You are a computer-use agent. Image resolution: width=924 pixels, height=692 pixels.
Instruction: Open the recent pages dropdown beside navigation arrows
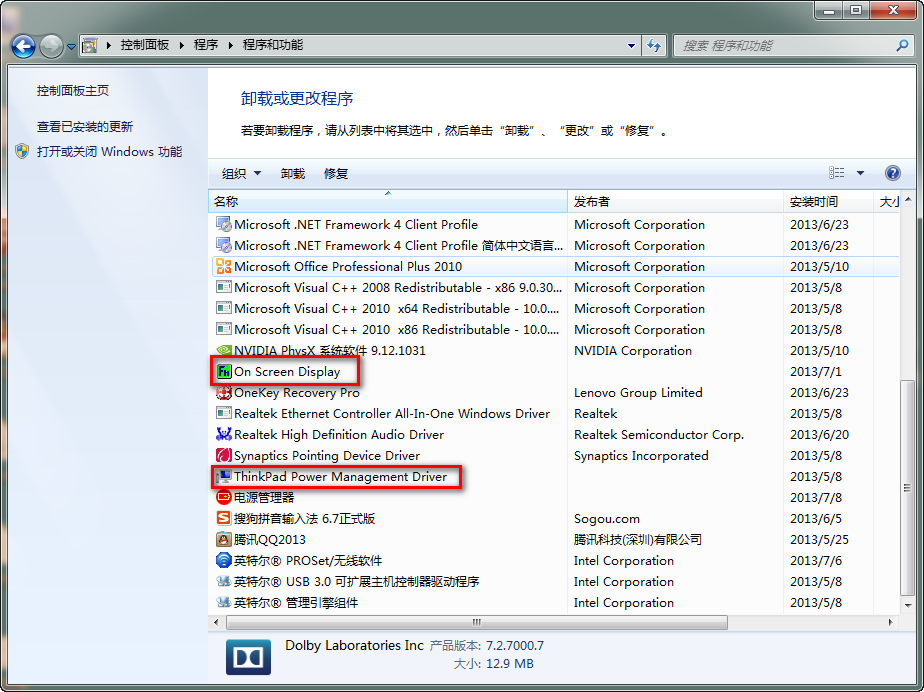click(71, 46)
